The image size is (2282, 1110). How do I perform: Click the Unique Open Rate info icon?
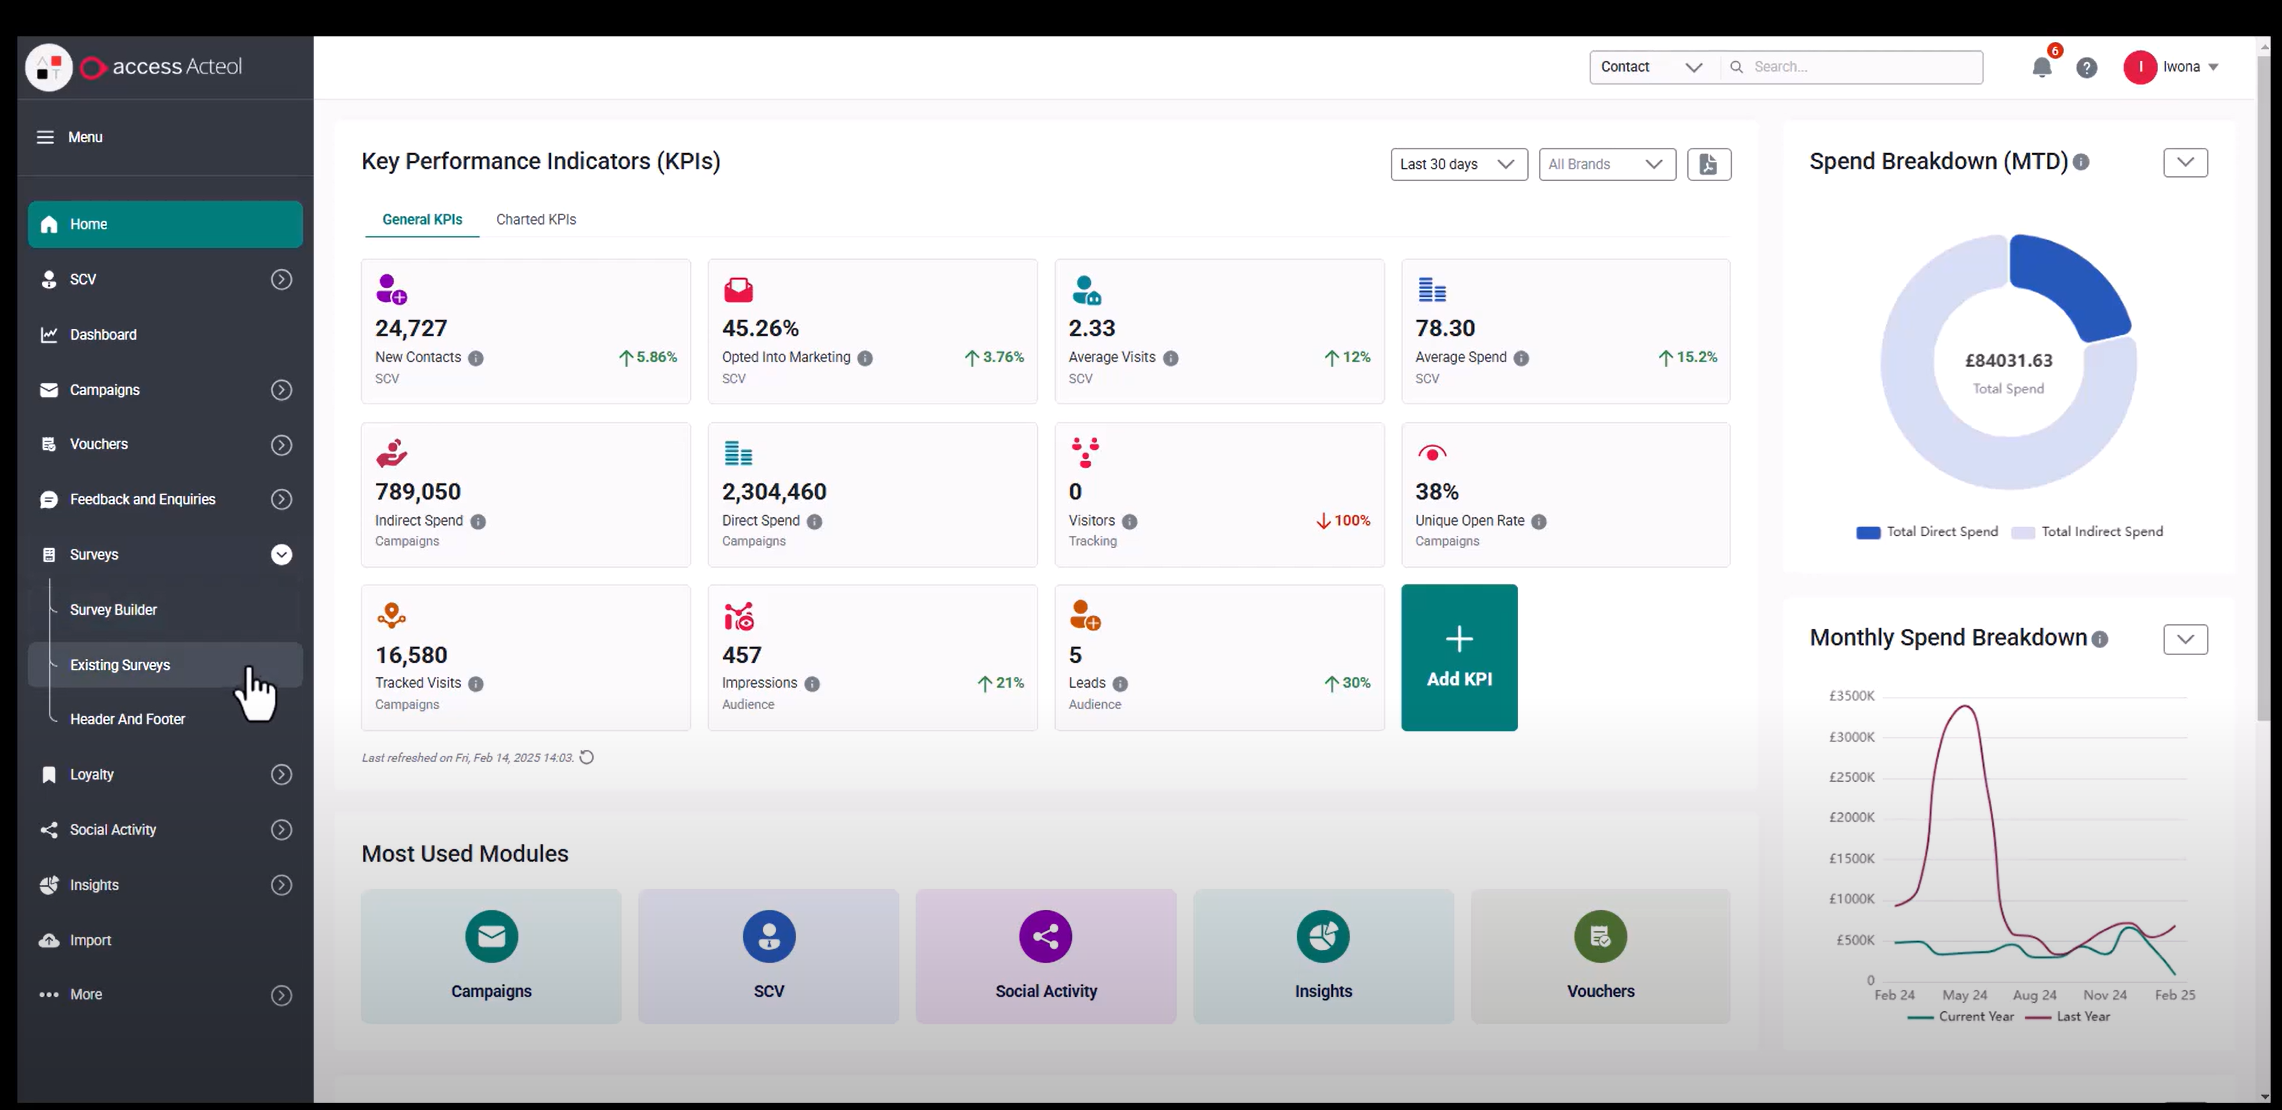[x=1539, y=521]
